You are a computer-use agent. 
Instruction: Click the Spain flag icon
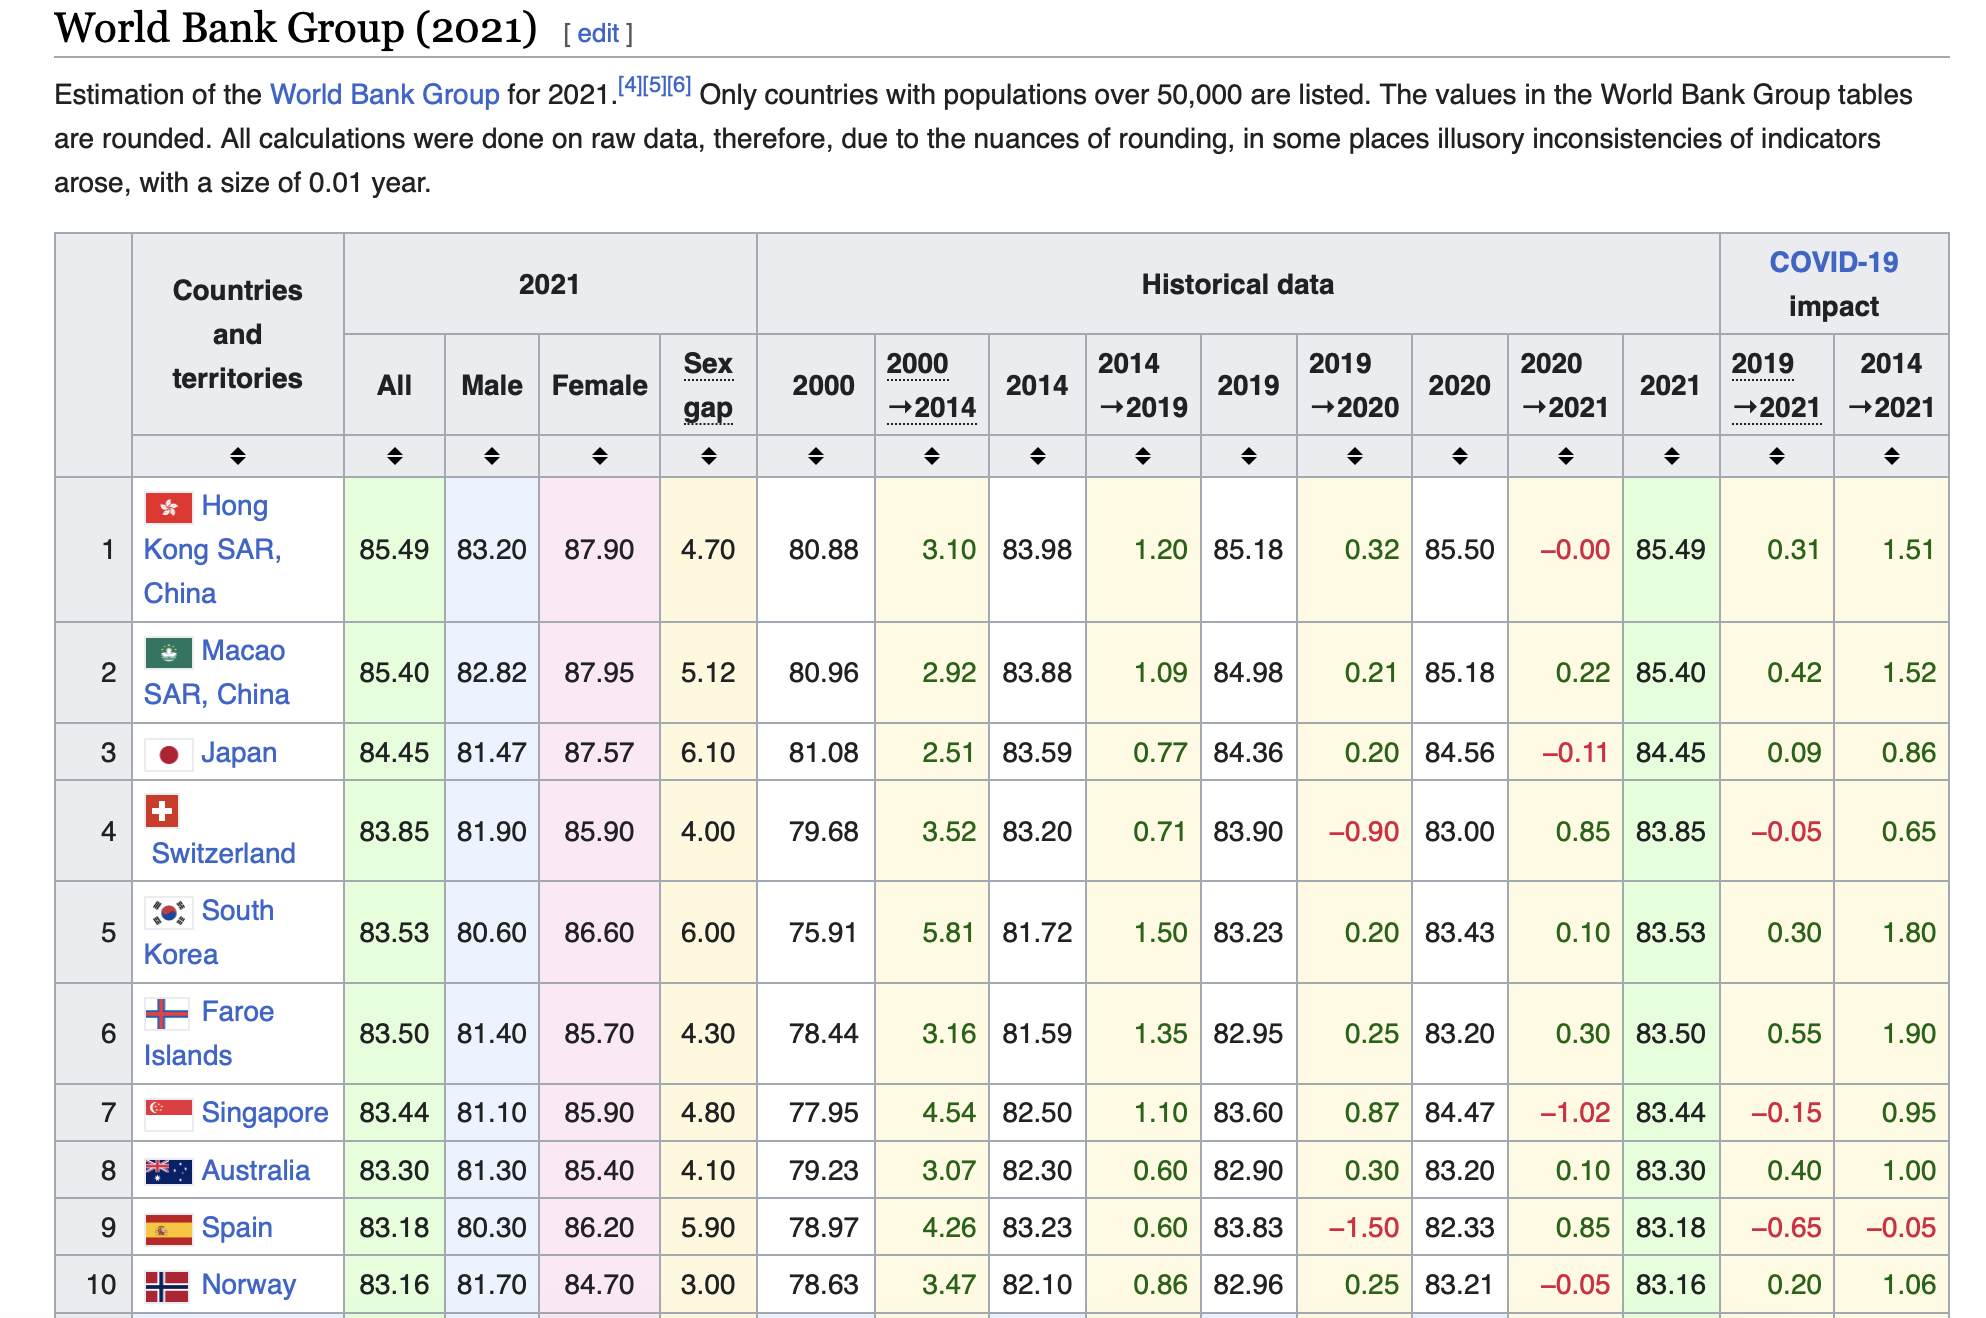[169, 1229]
